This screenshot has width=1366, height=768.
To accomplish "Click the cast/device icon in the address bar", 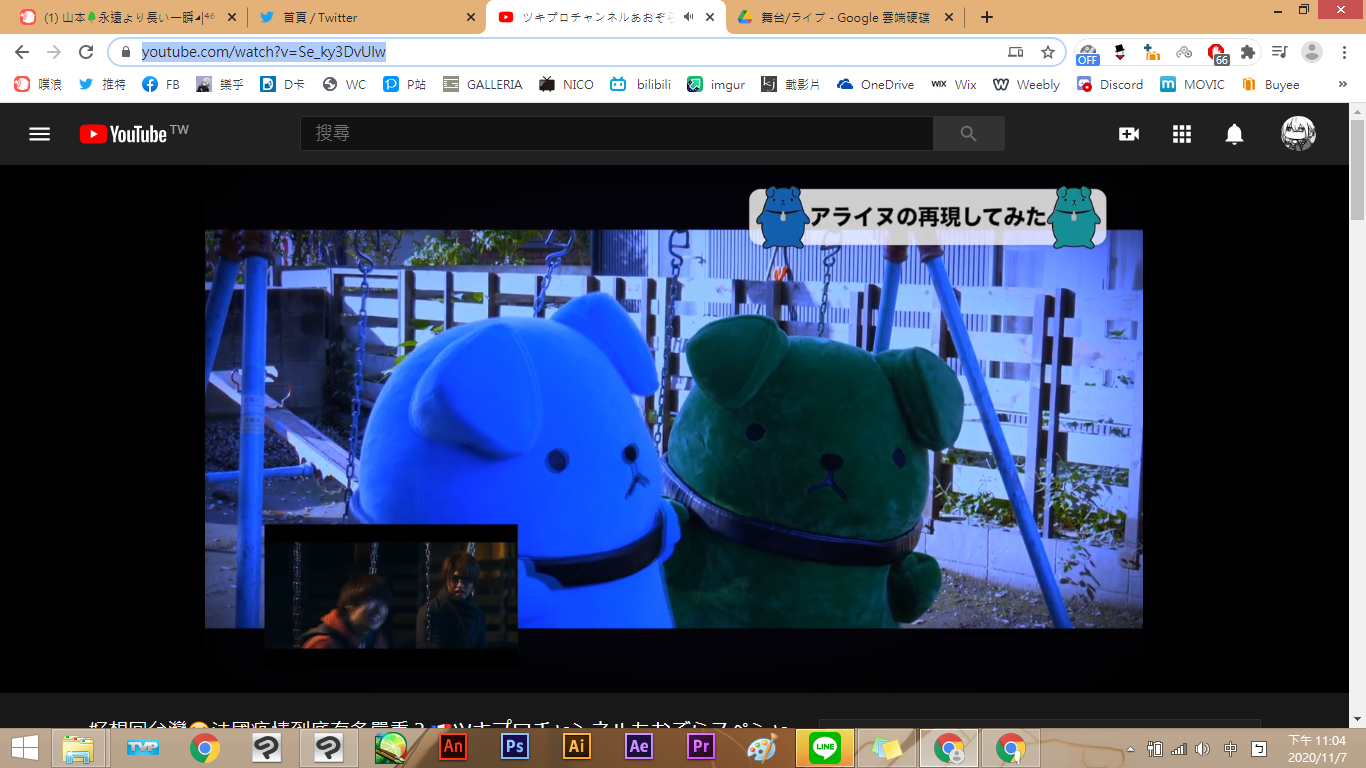I will (x=1016, y=52).
